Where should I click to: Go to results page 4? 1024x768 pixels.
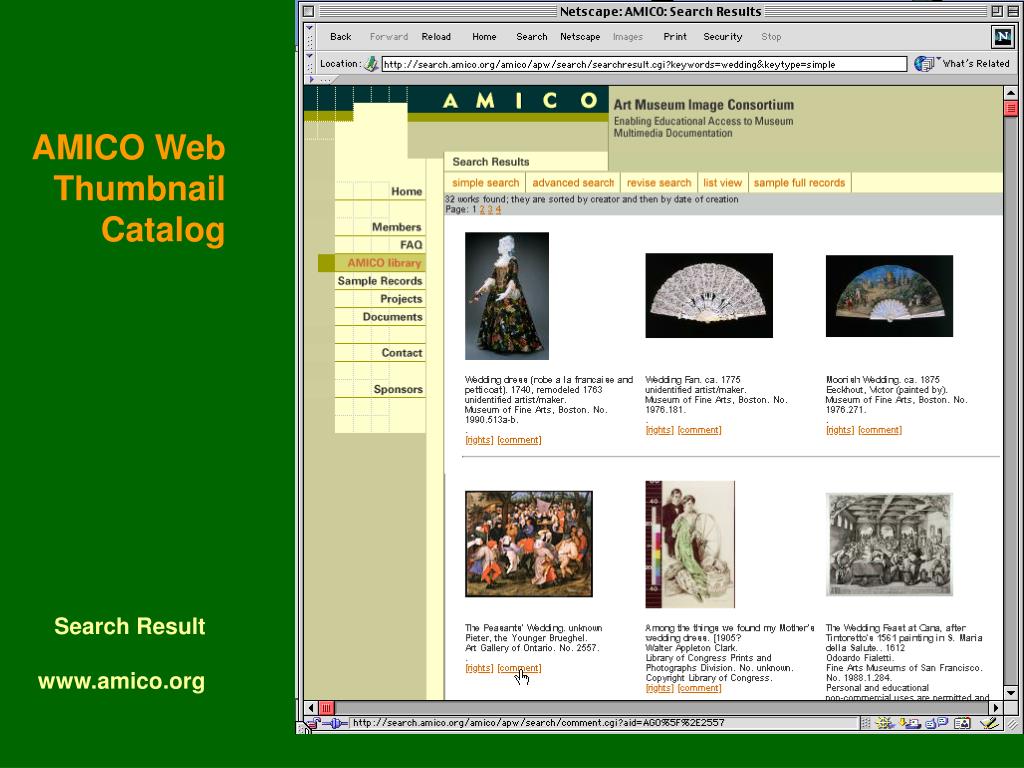pyautogui.click(x=498, y=210)
